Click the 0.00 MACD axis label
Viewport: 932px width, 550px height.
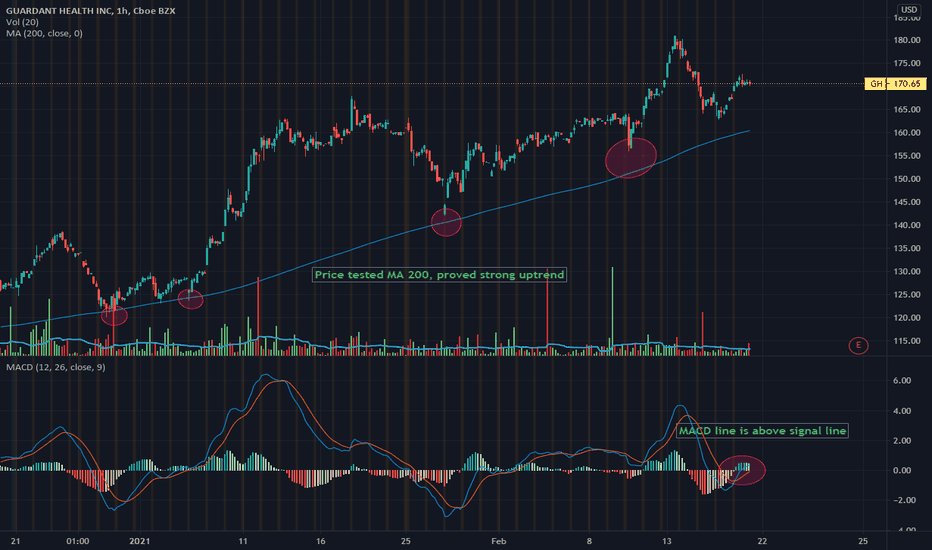(x=902, y=470)
